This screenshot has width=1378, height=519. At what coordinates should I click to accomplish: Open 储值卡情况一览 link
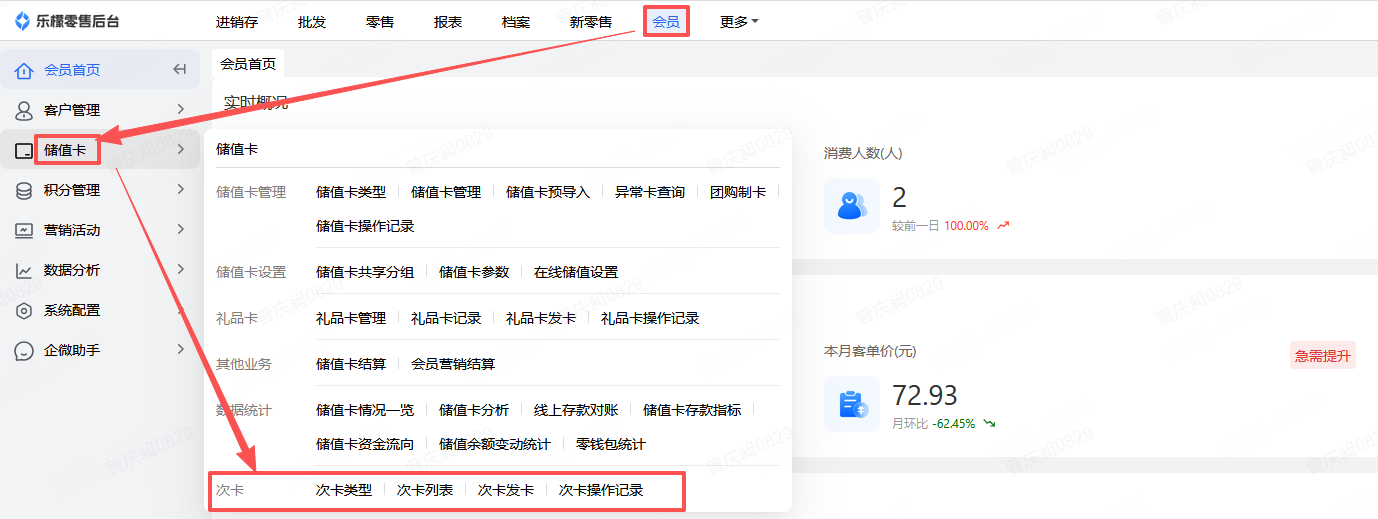coord(365,410)
